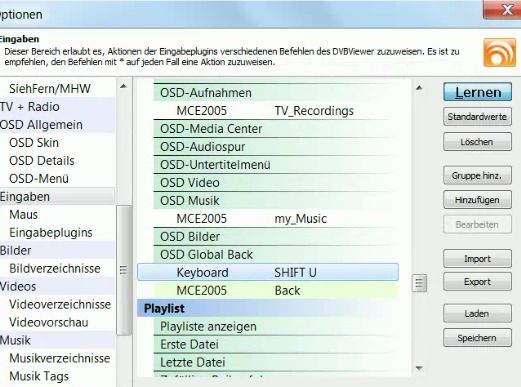Open the Eingabeplugins page
Viewport: 521px width, 387px height.
click(x=51, y=233)
